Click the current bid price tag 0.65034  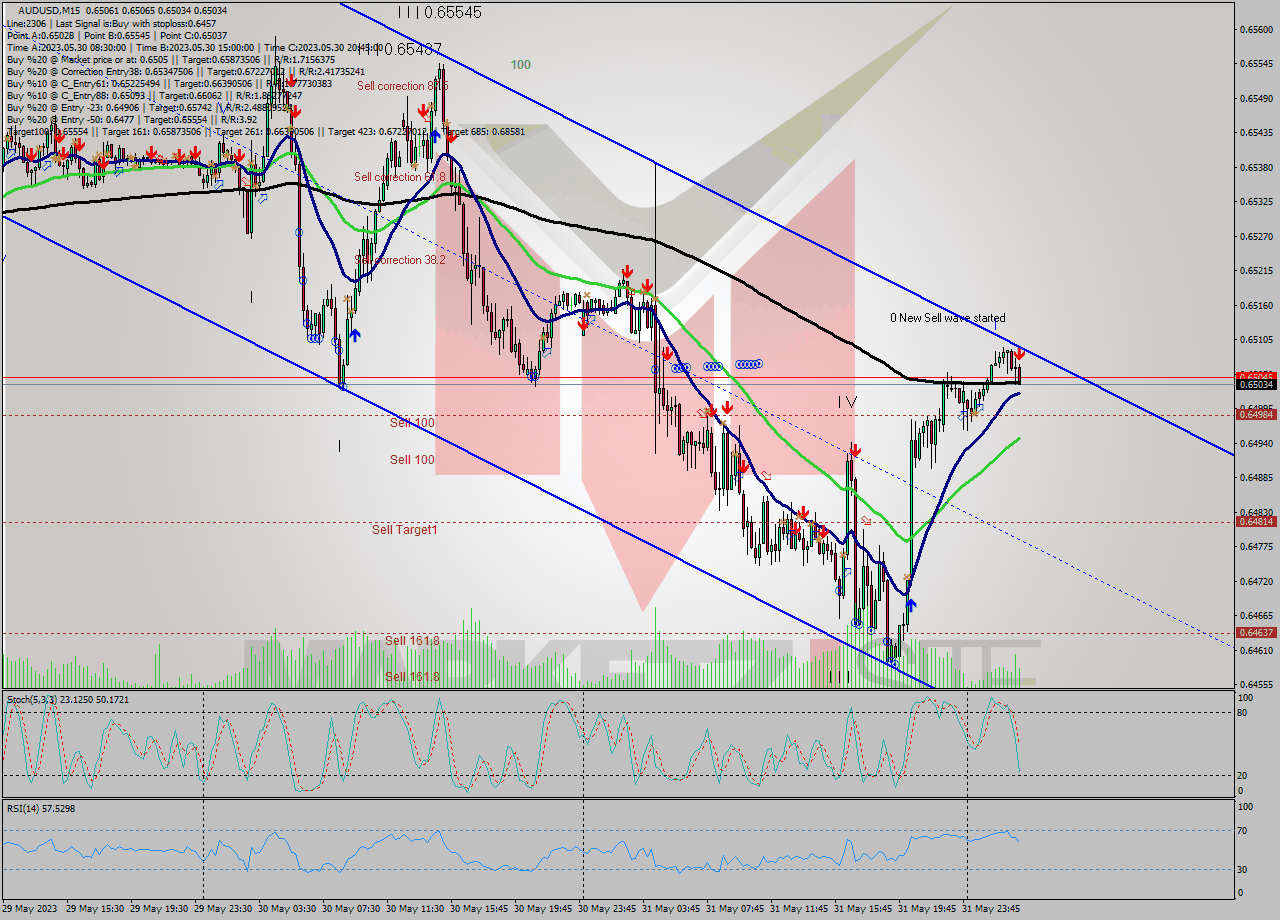pos(1255,384)
